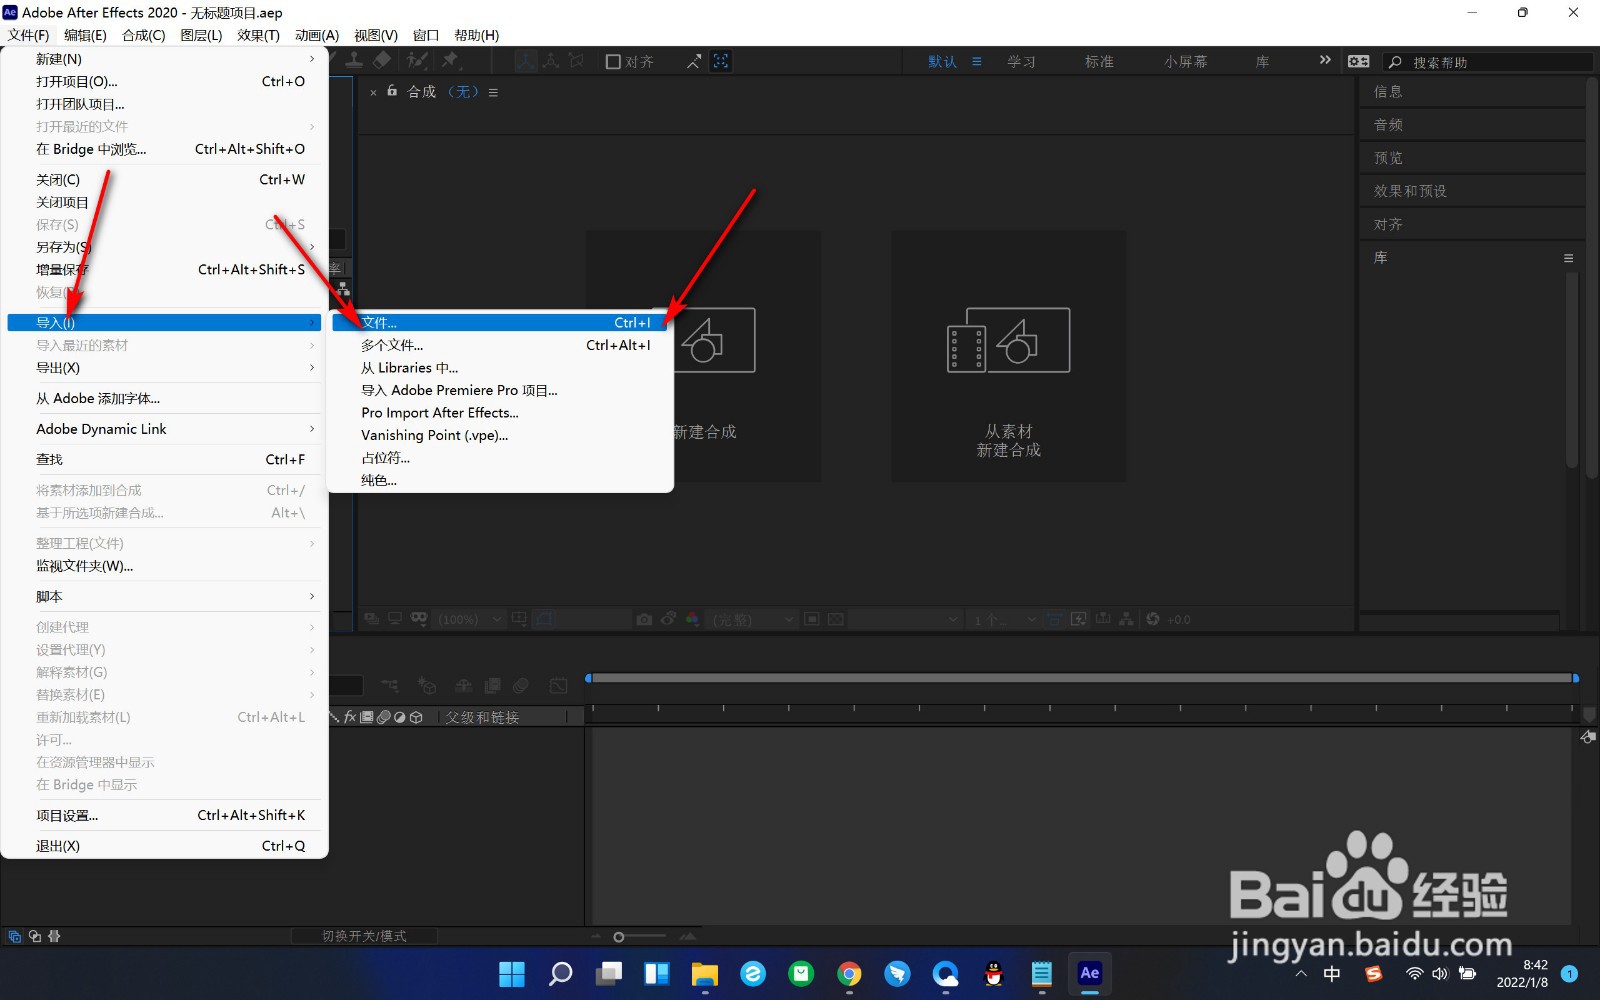Toggle the timeline motion blur icon
Viewport: 1600px width, 1000px height.
pos(520,686)
